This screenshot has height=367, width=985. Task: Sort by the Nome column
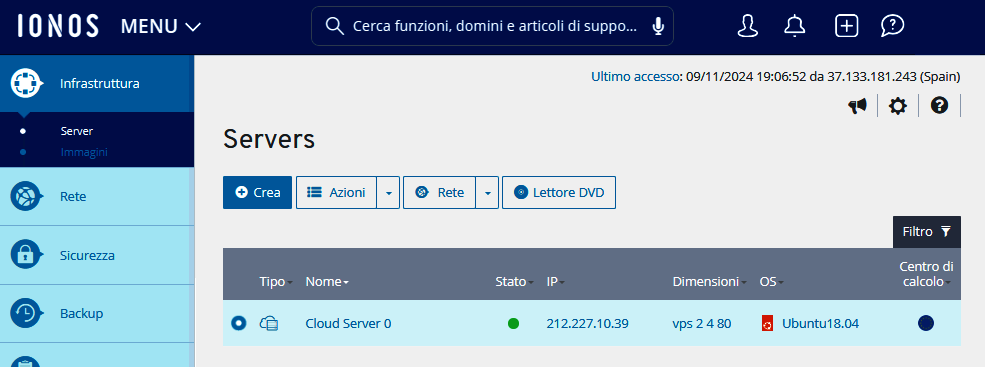point(327,282)
